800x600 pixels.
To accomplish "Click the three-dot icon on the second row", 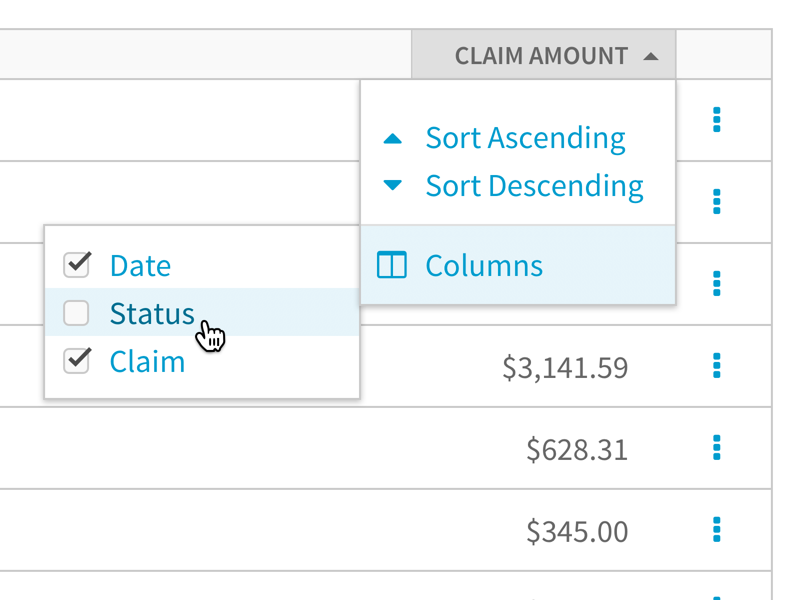I will coord(718,201).
